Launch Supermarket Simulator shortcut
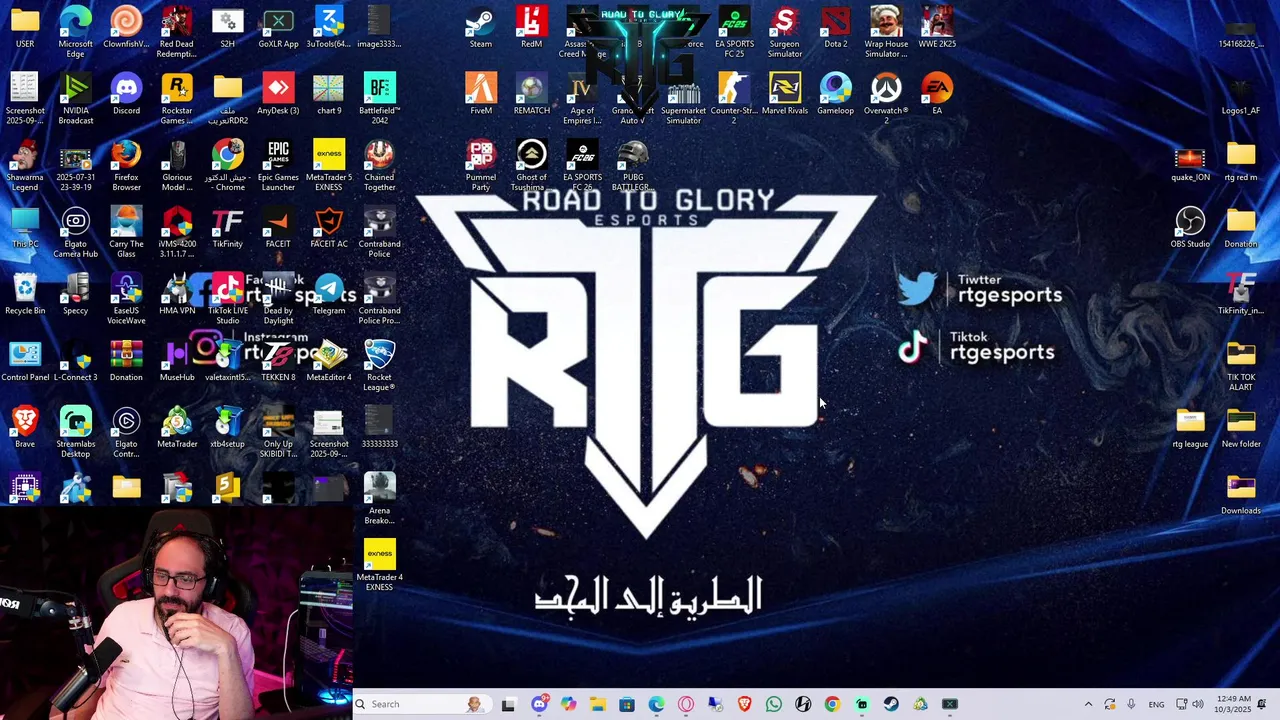Screen dimensions: 1280x720 [x=683, y=99]
